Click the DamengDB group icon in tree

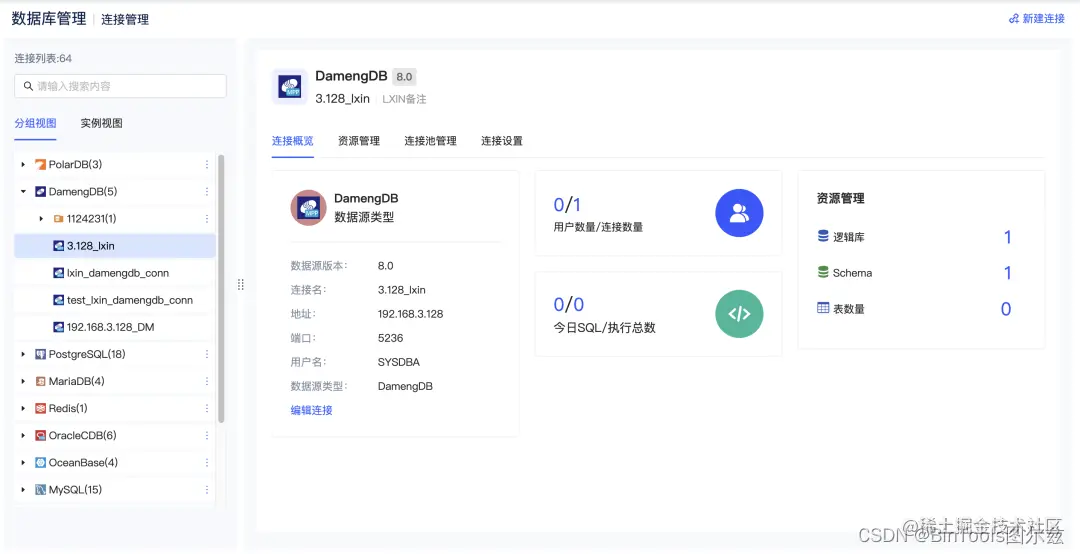point(41,192)
